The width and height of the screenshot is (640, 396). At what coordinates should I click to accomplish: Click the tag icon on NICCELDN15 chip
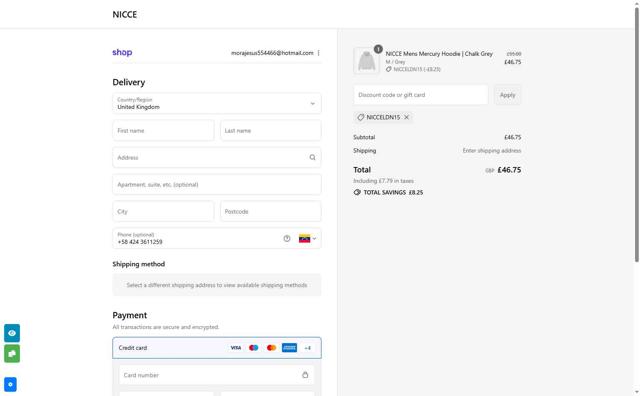point(360,117)
